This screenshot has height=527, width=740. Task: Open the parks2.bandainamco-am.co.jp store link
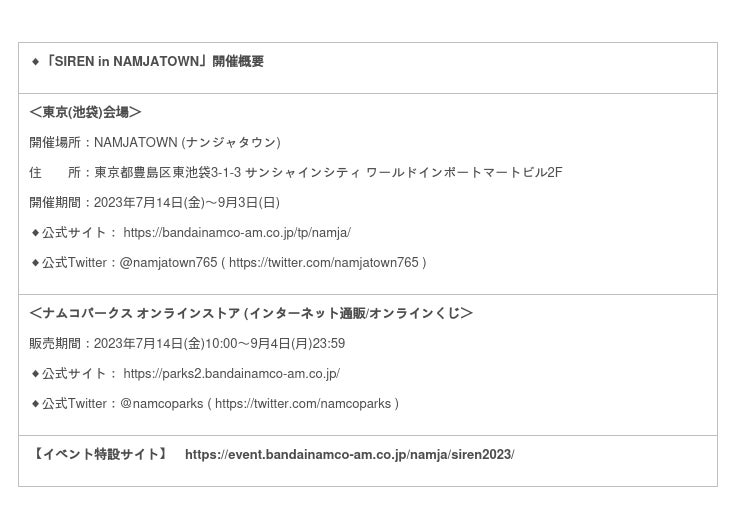pyautogui.click(x=231, y=374)
